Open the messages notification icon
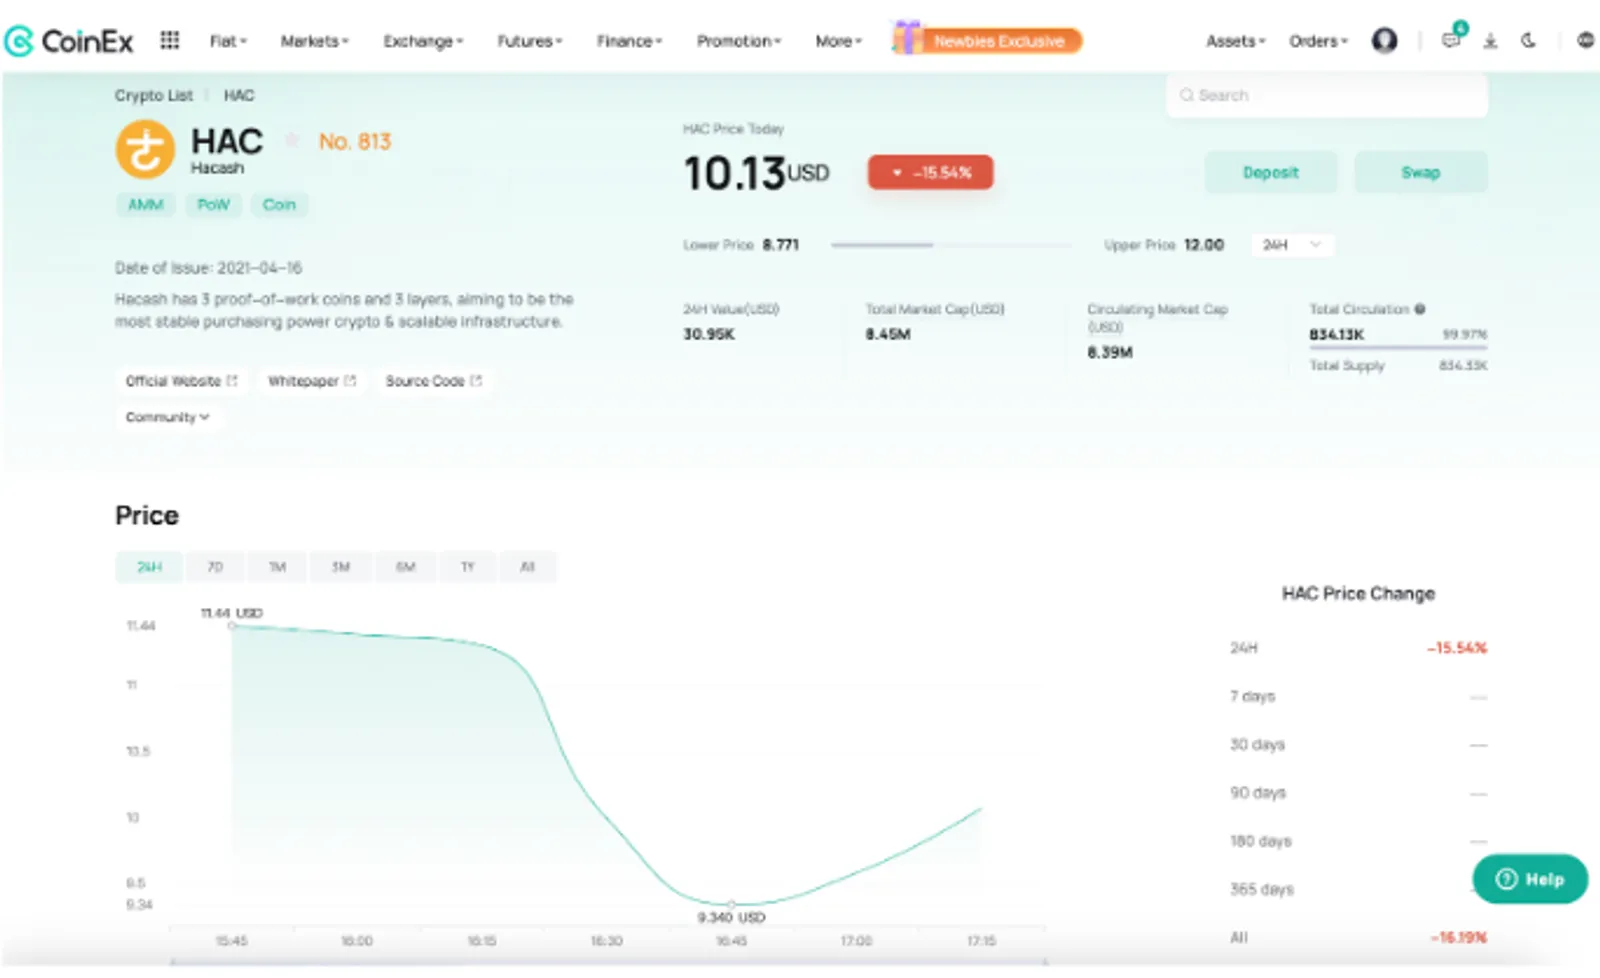Screen dimensions: 1600x978 tap(1451, 40)
